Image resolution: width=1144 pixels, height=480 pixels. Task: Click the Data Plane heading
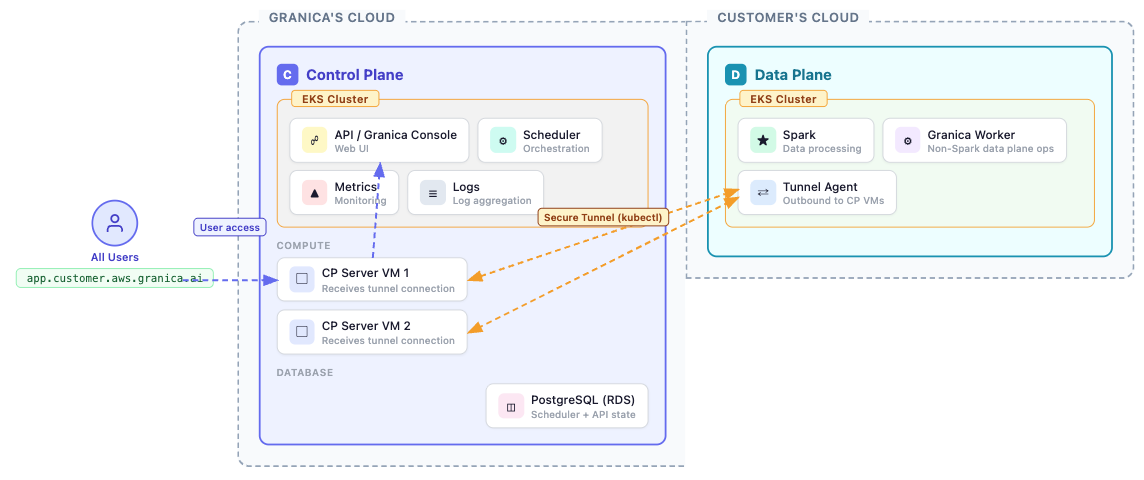tap(793, 75)
